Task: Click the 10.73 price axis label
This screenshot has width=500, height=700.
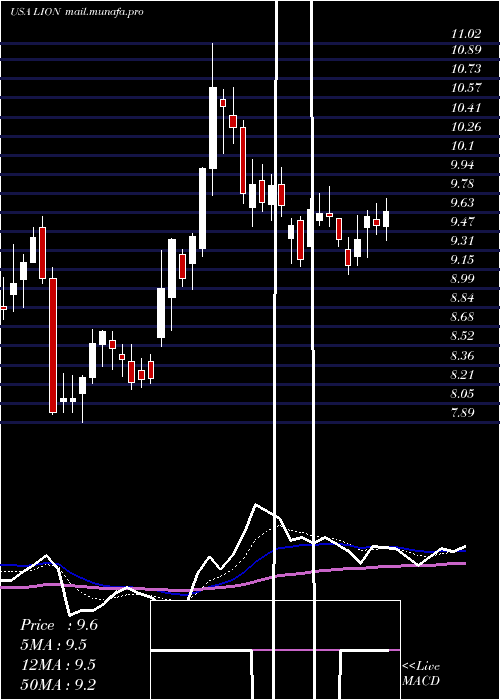Action: [x=466, y=69]
